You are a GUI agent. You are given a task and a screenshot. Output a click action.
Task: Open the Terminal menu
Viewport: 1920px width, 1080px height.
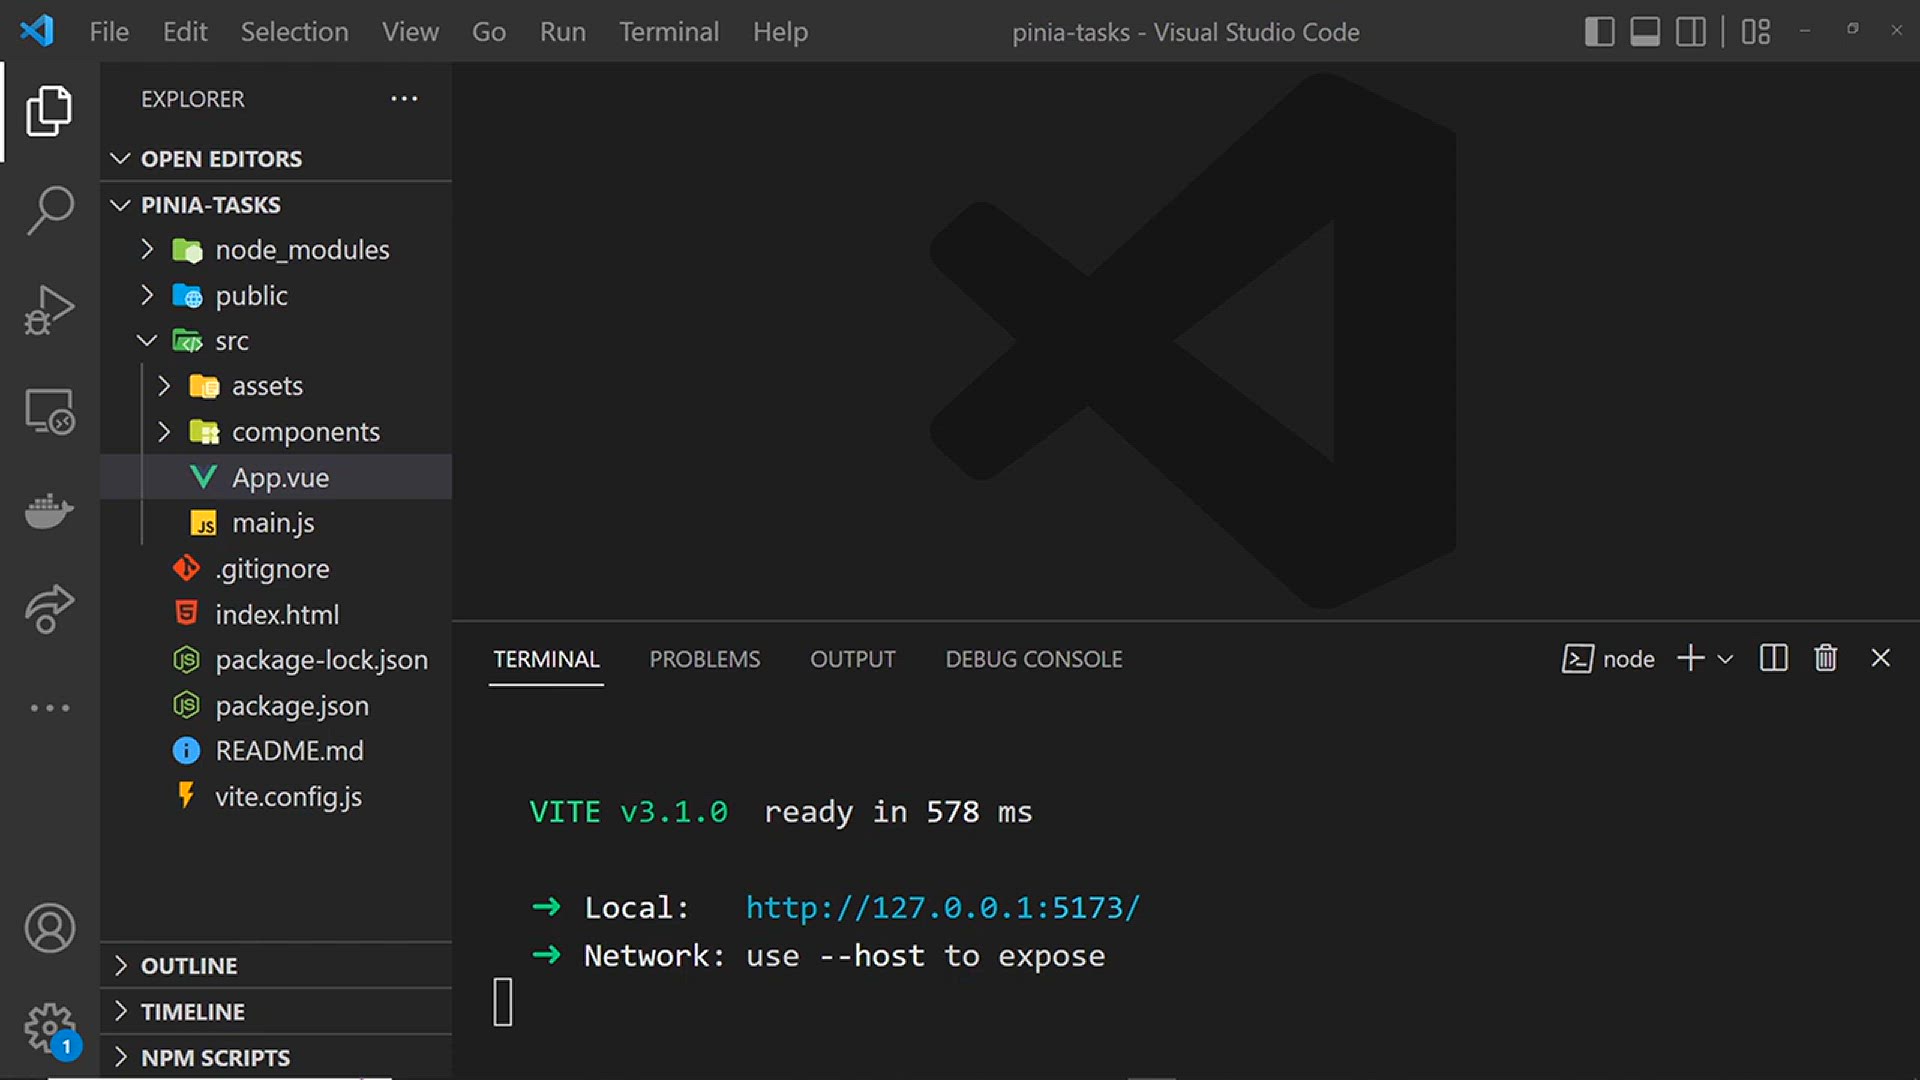(669, 32)
